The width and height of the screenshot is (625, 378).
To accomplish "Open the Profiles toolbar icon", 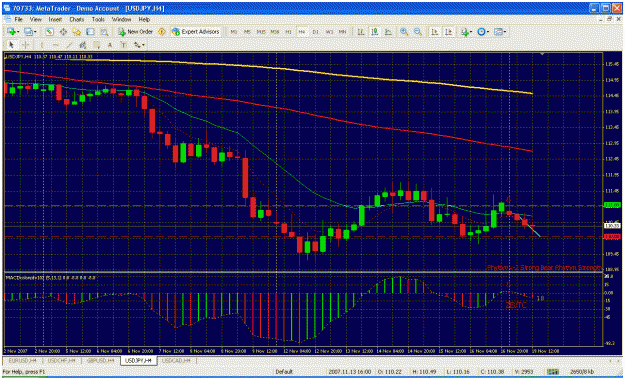I will pos(28,32).
